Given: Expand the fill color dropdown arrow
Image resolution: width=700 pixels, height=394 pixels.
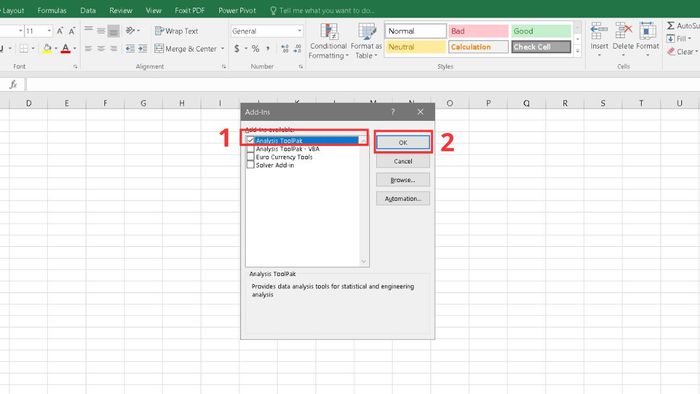Looking at the screenshot, I should [x=56, y=48].
